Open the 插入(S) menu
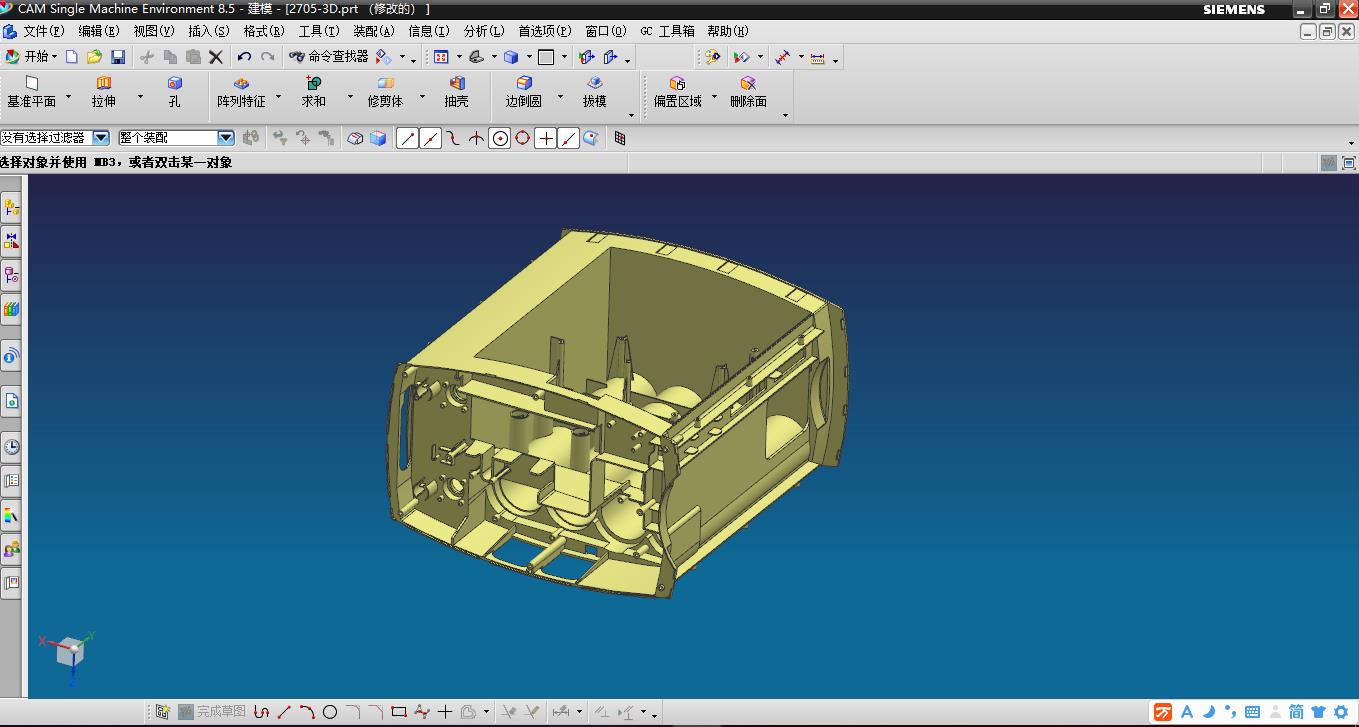 pyautogui.click(x=208, y=31)
